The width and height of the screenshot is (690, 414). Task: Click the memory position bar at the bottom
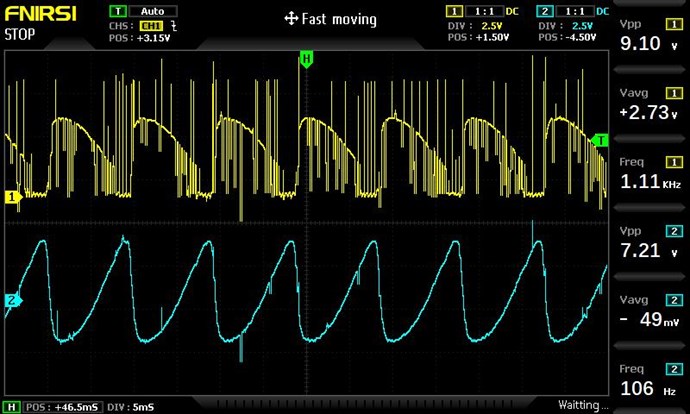click(365, 403)
